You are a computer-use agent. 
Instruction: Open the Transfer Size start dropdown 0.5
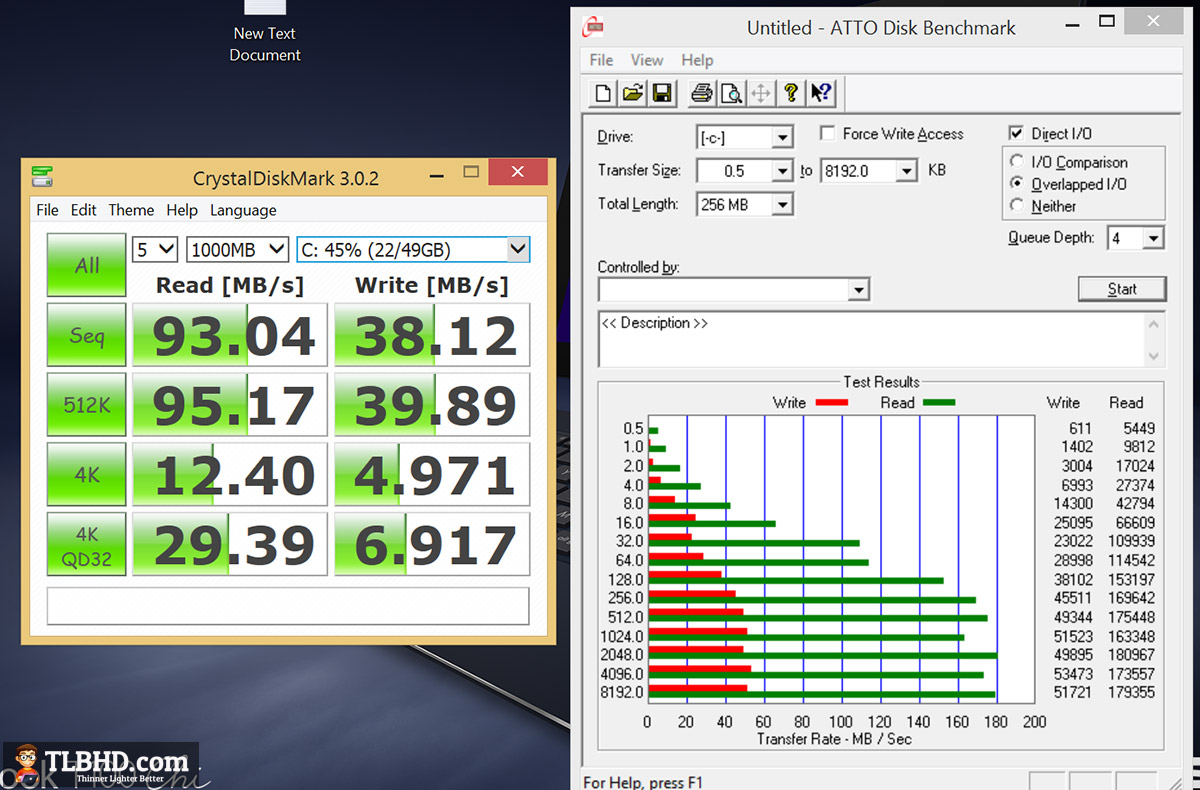point(783,171)
